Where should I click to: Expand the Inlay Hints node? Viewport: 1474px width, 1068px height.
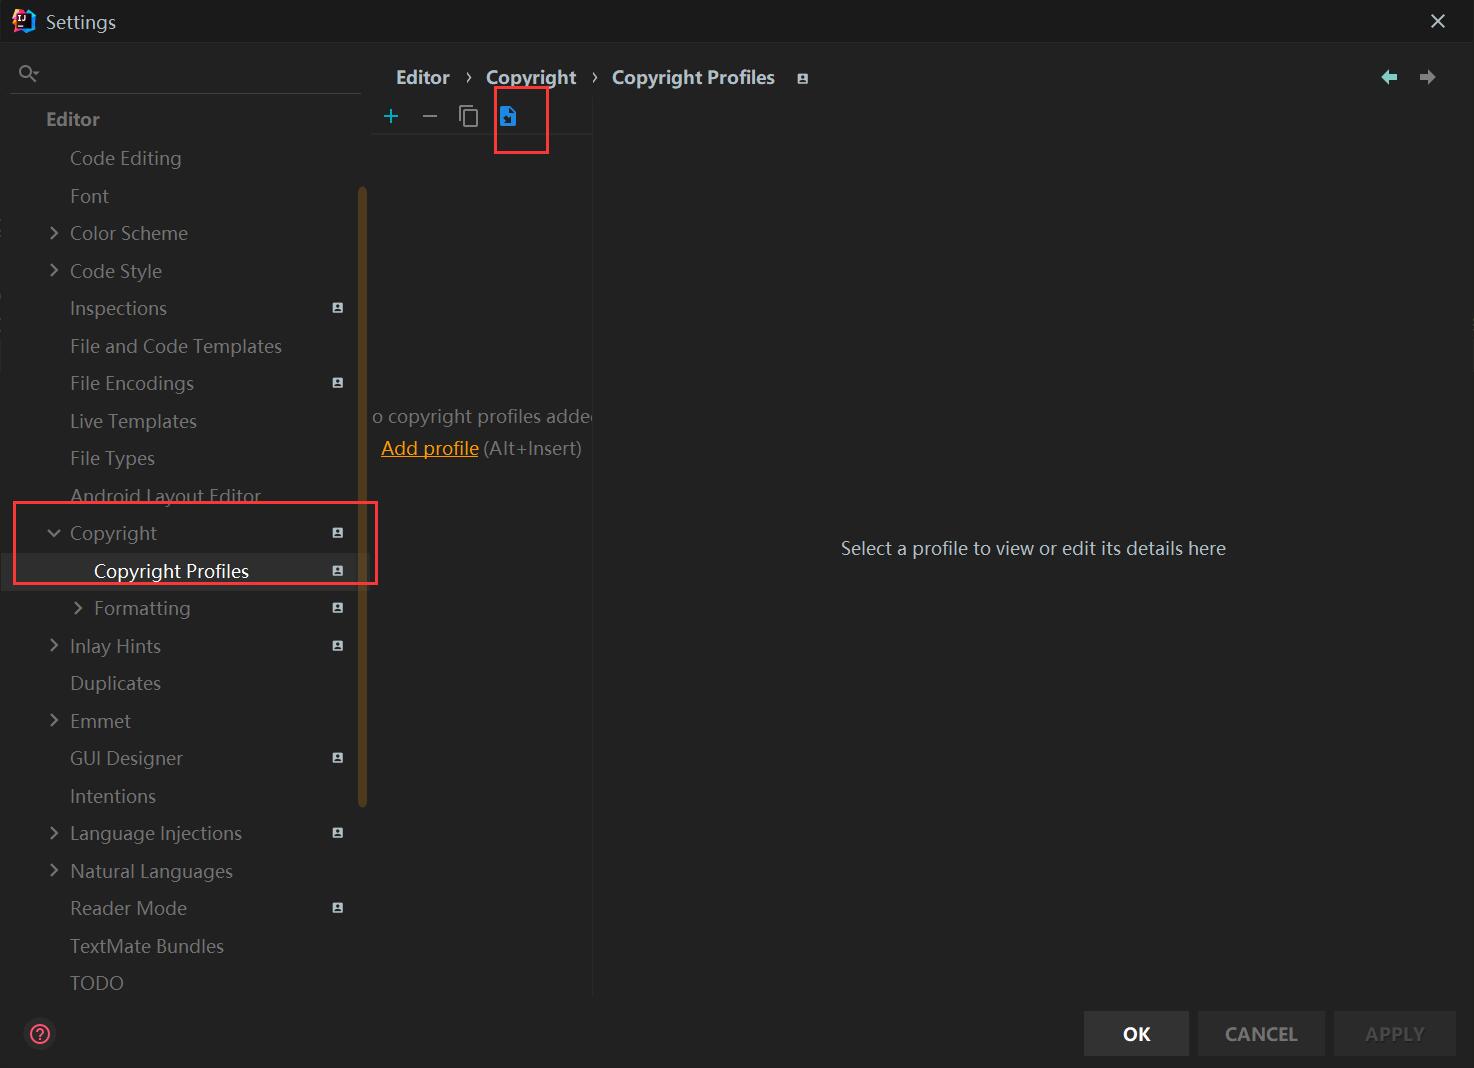coord(54,646)
